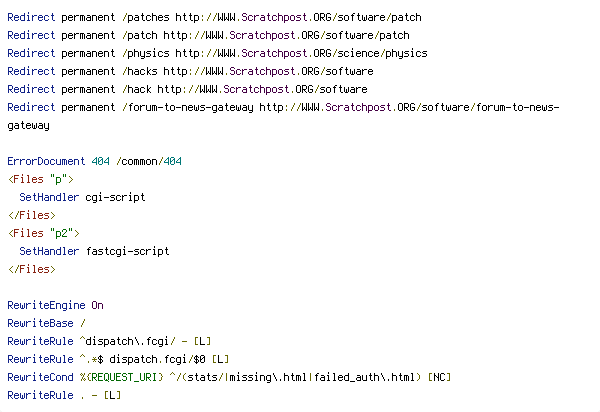600x412 pixels.
Task: Click the /common/404 path
Action: point(149,161)
